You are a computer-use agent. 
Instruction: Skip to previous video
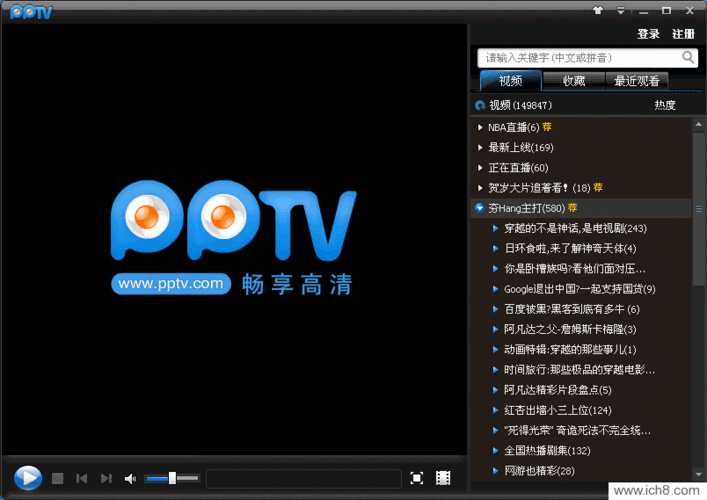[x=82, y=478]
